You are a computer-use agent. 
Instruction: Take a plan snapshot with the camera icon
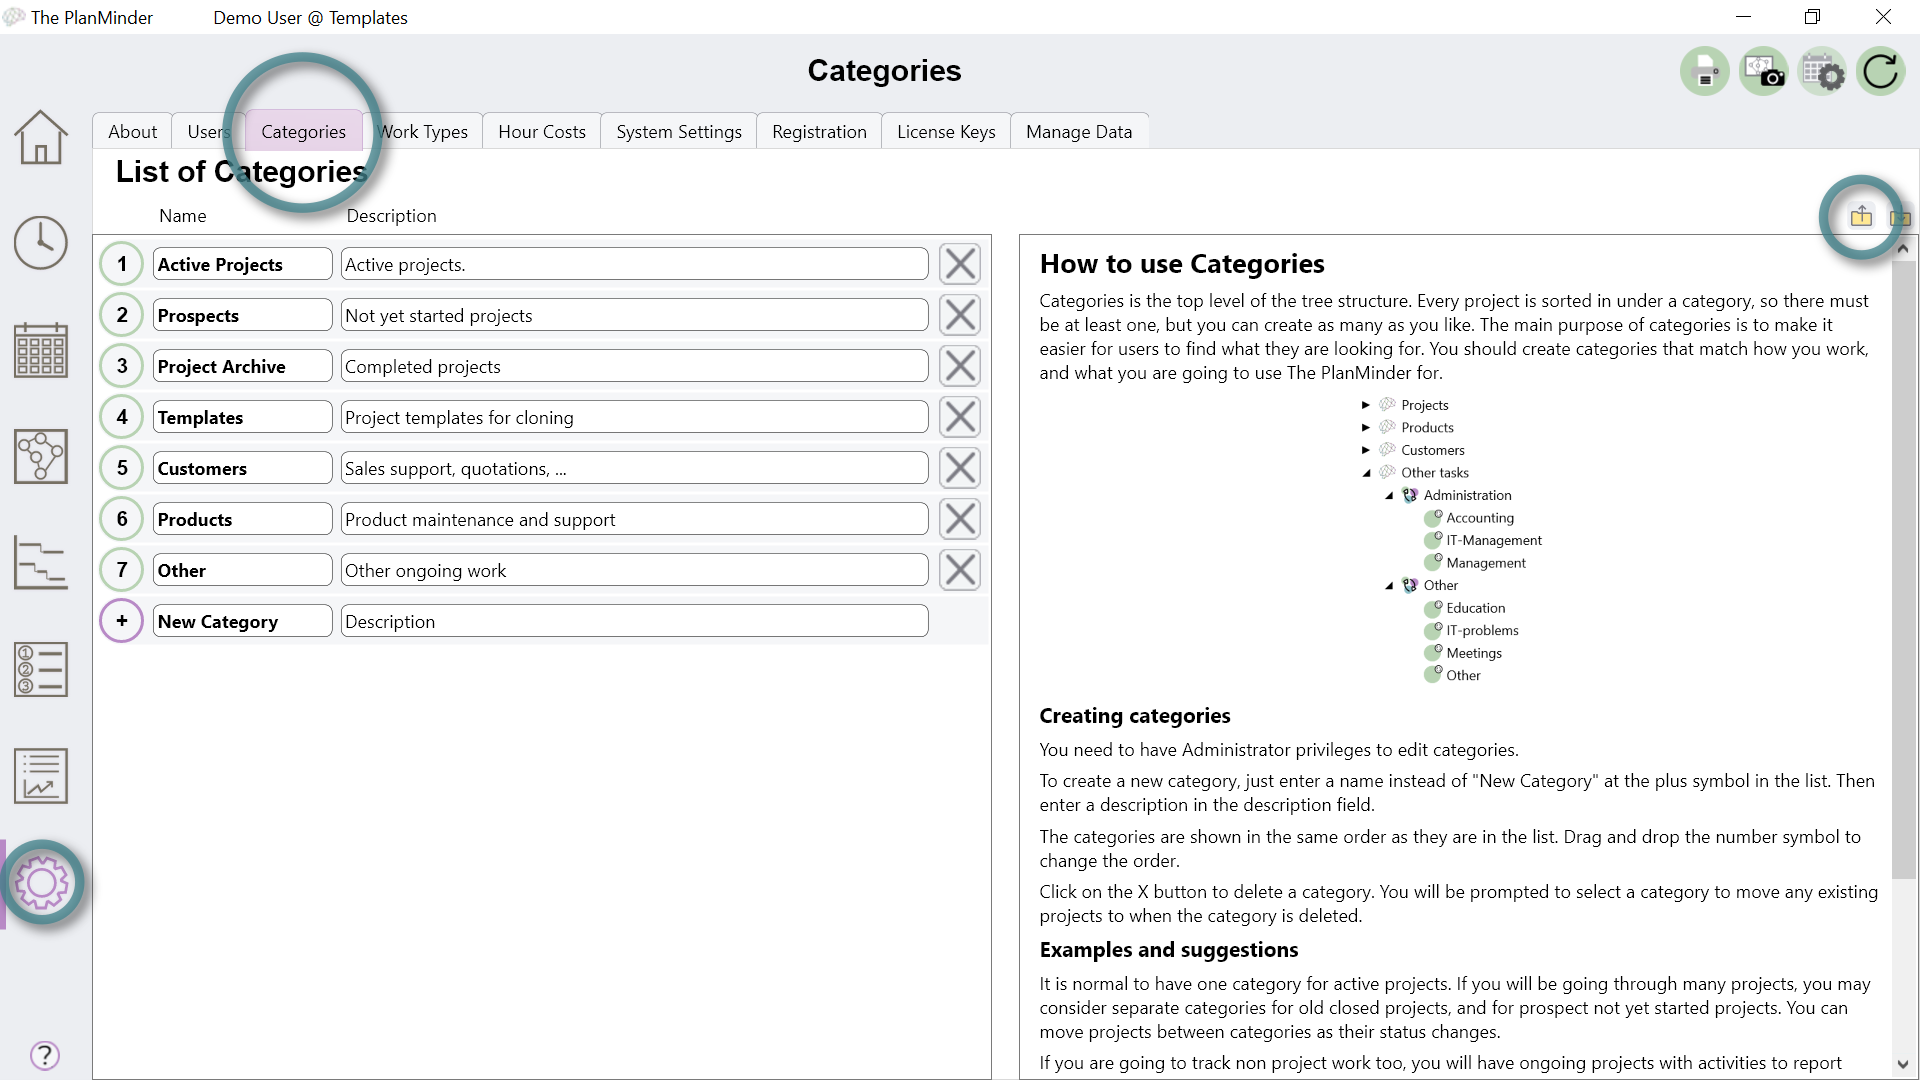(x=1763, y=70)
